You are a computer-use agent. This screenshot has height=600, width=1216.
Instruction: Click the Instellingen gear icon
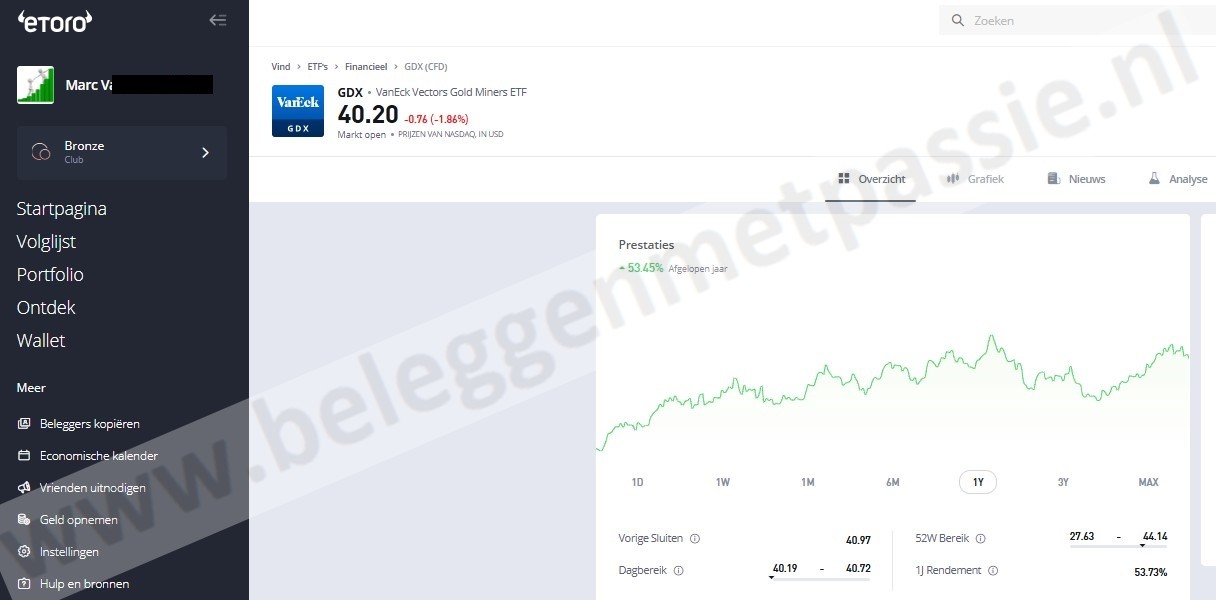point(24,551)
